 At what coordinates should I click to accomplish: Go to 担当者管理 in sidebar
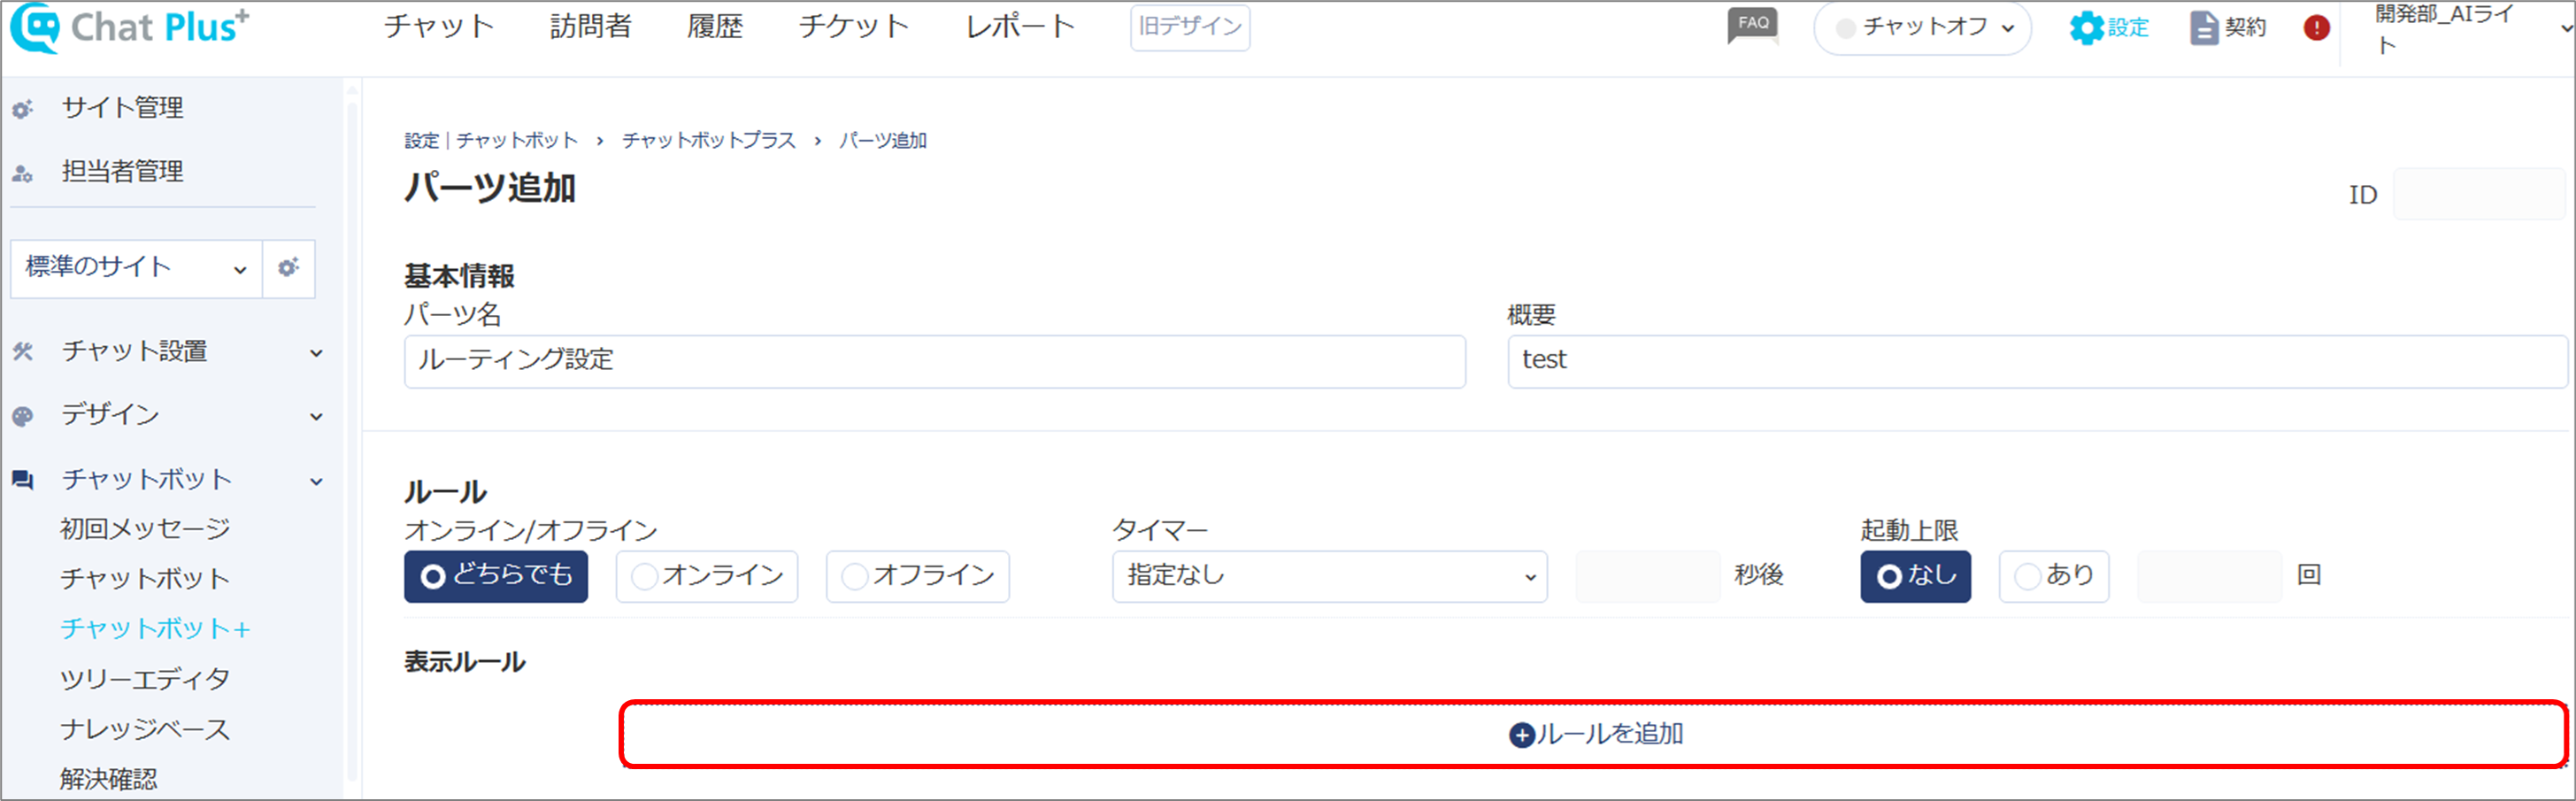tap(122, 172)
